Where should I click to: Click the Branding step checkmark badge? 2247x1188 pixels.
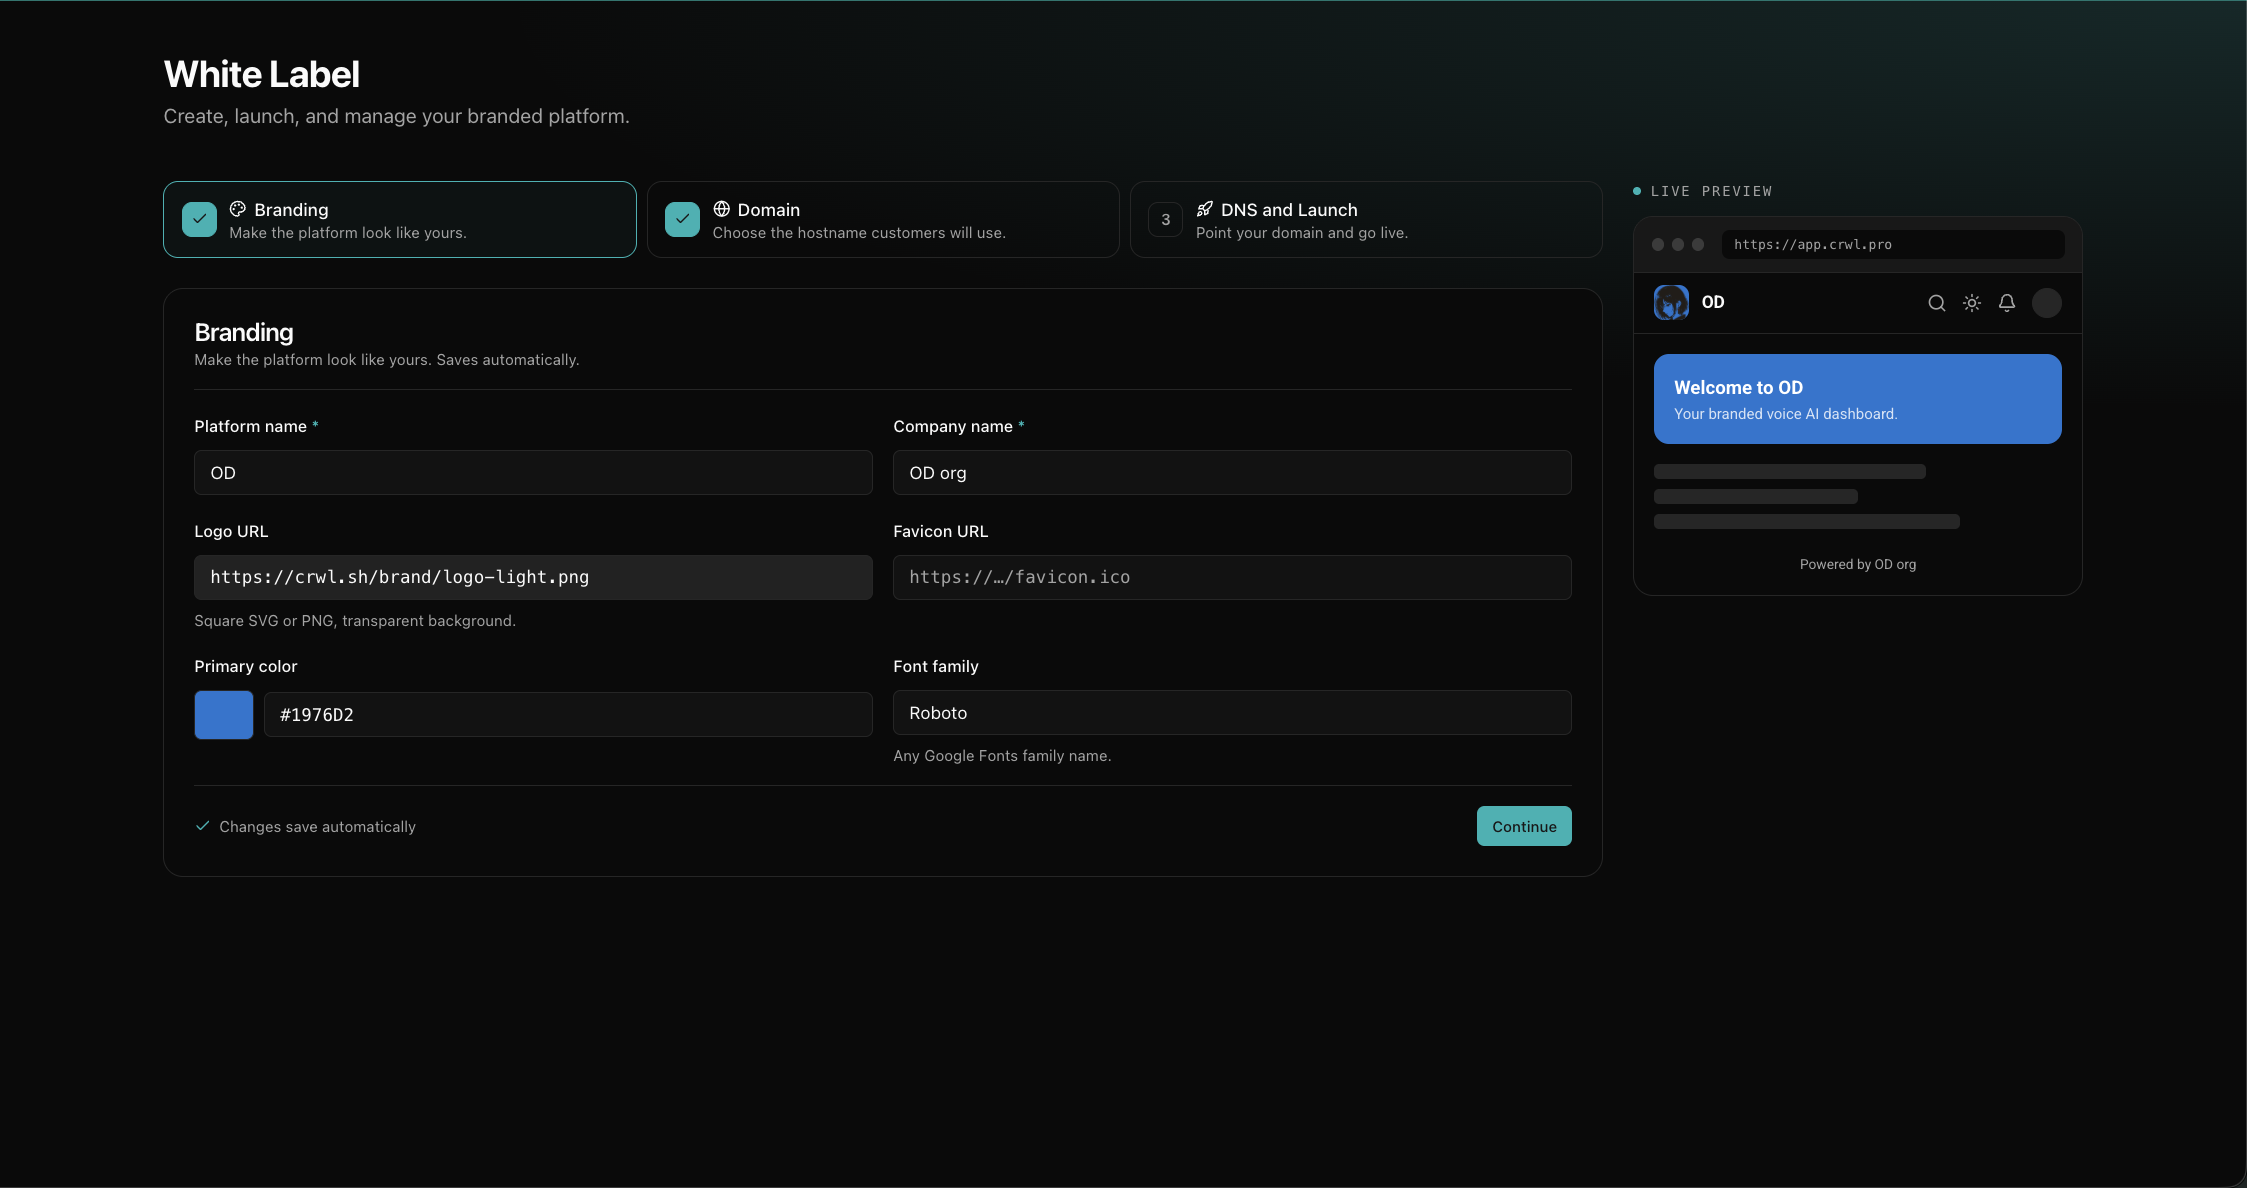199,220
